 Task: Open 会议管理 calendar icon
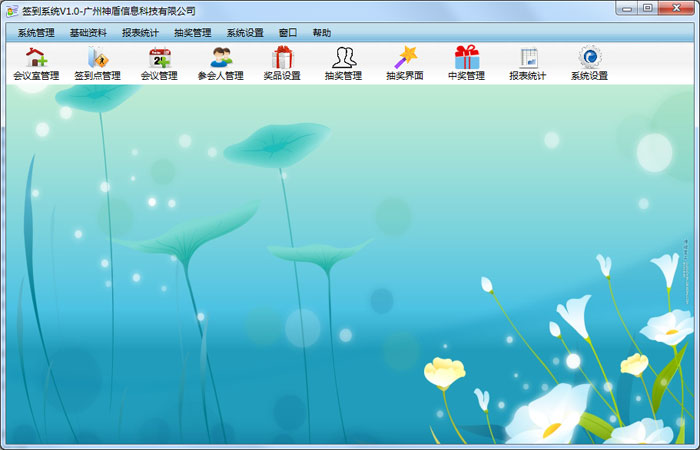(x=159, y=58)
